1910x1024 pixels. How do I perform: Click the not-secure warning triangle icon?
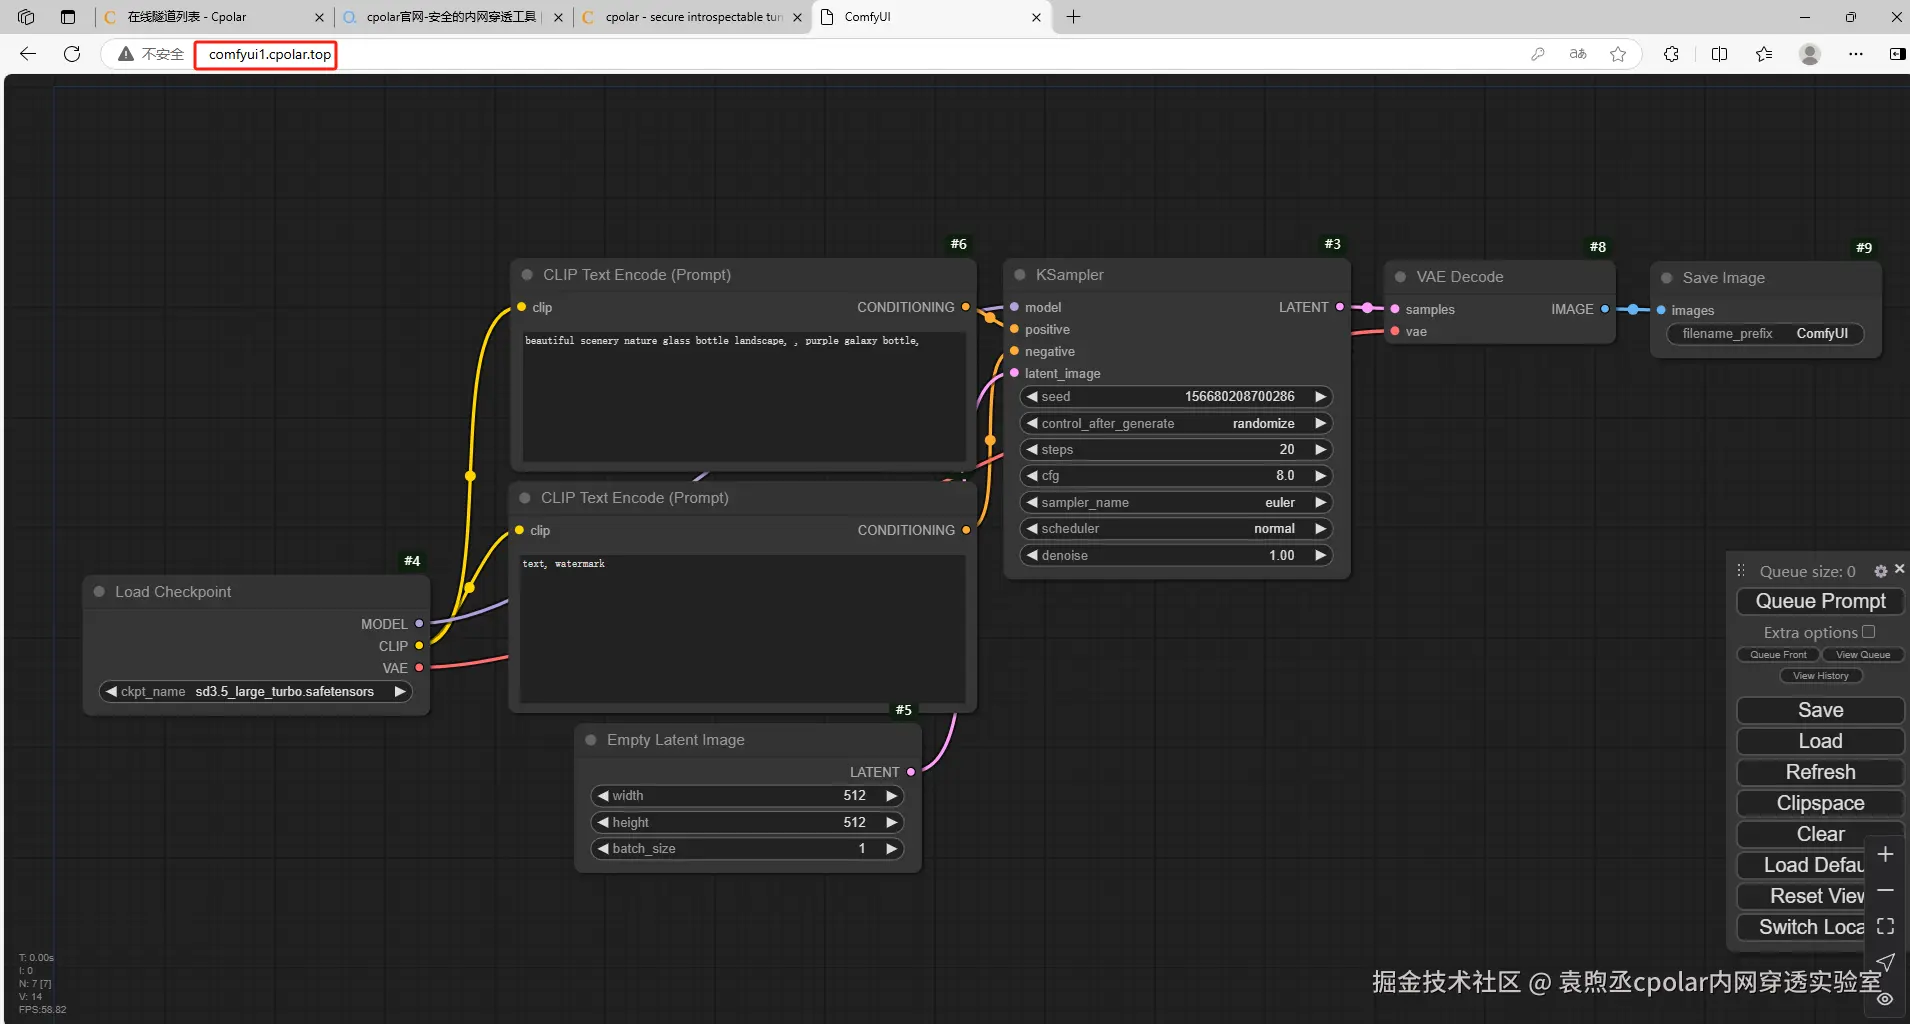click(126, 54)
